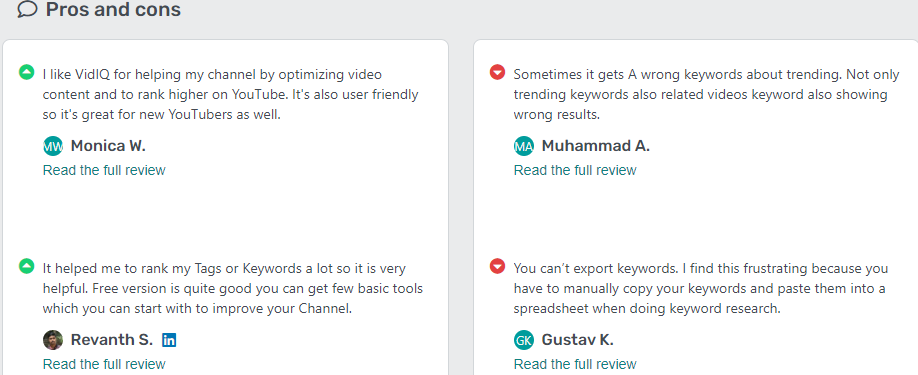The image size is (918, 375).
Task: Read the full review by Muhammad A.
Action: (575, 170)
